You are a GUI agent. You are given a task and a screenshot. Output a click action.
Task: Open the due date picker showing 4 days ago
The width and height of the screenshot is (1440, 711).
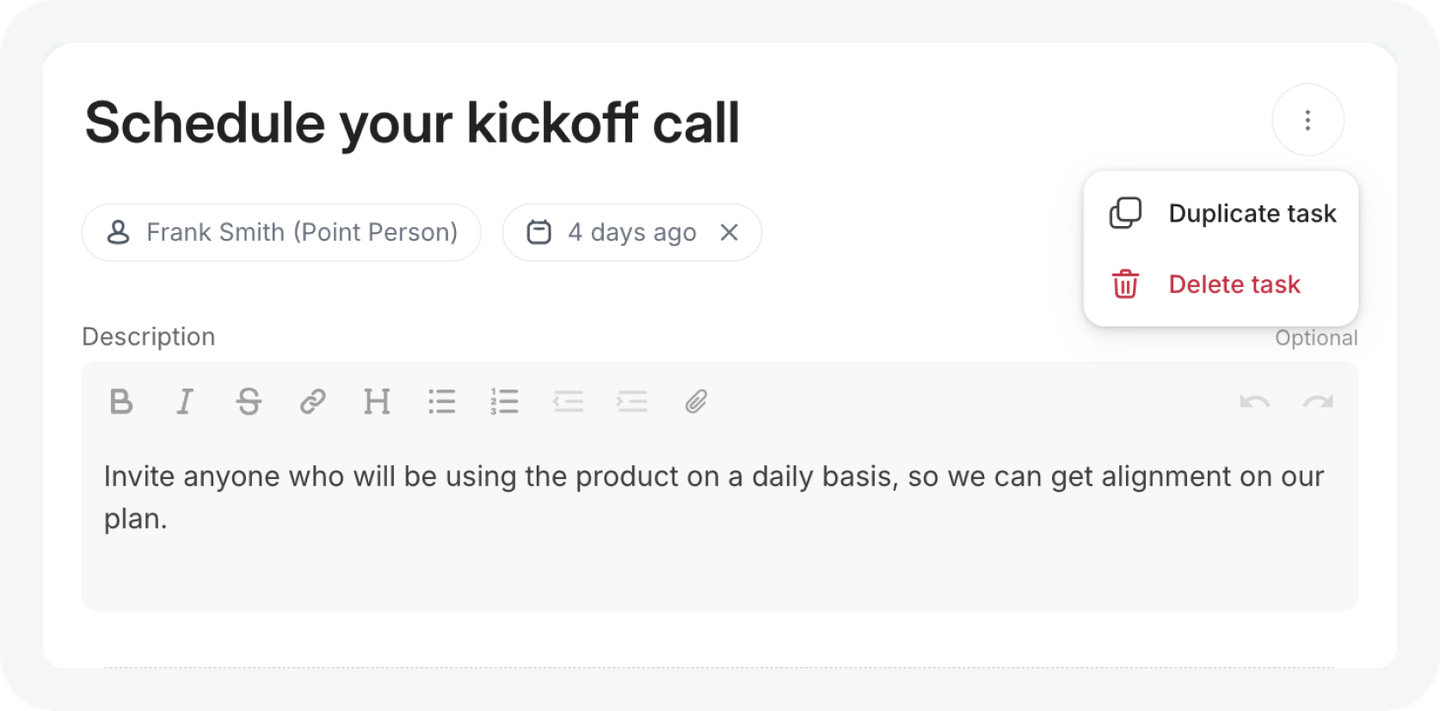tap(612, 233)
